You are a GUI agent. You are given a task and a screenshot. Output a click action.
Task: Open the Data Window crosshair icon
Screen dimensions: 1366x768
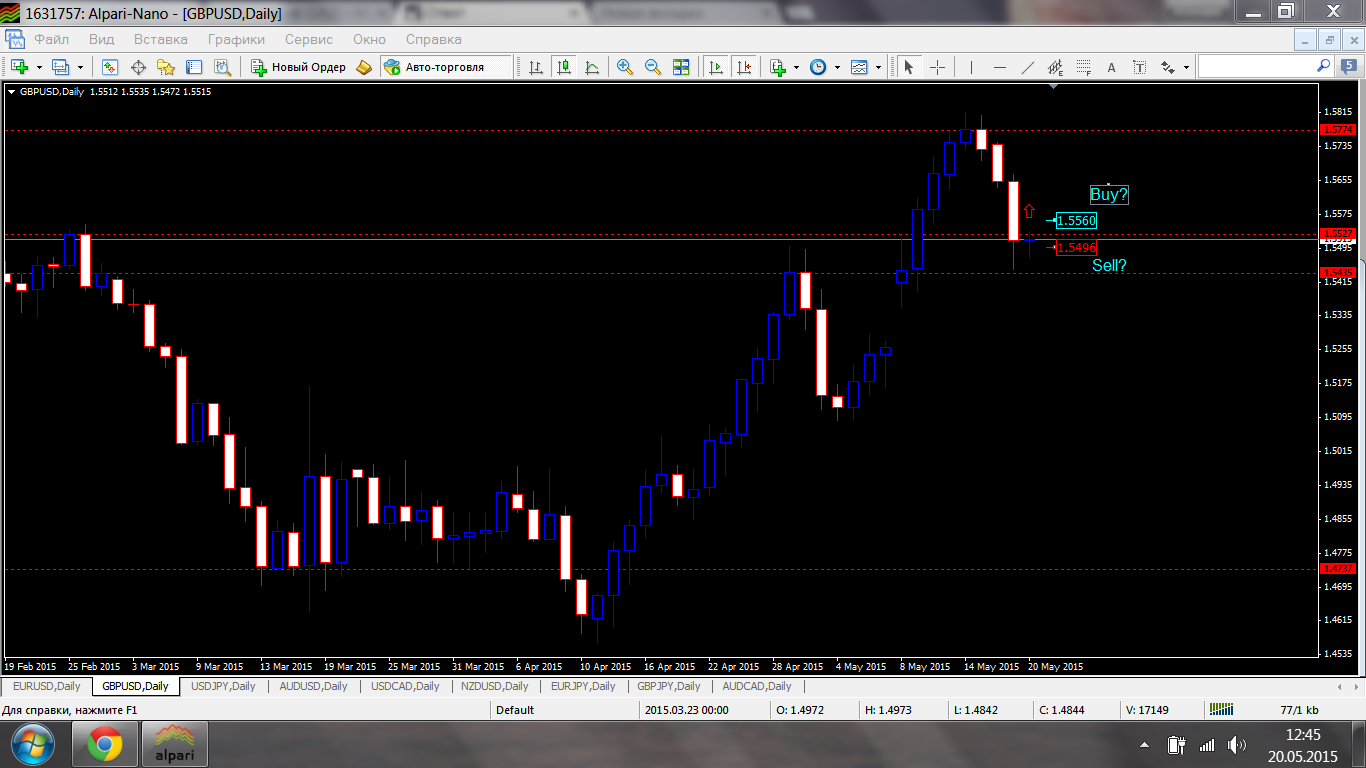(x=138, y=67)
